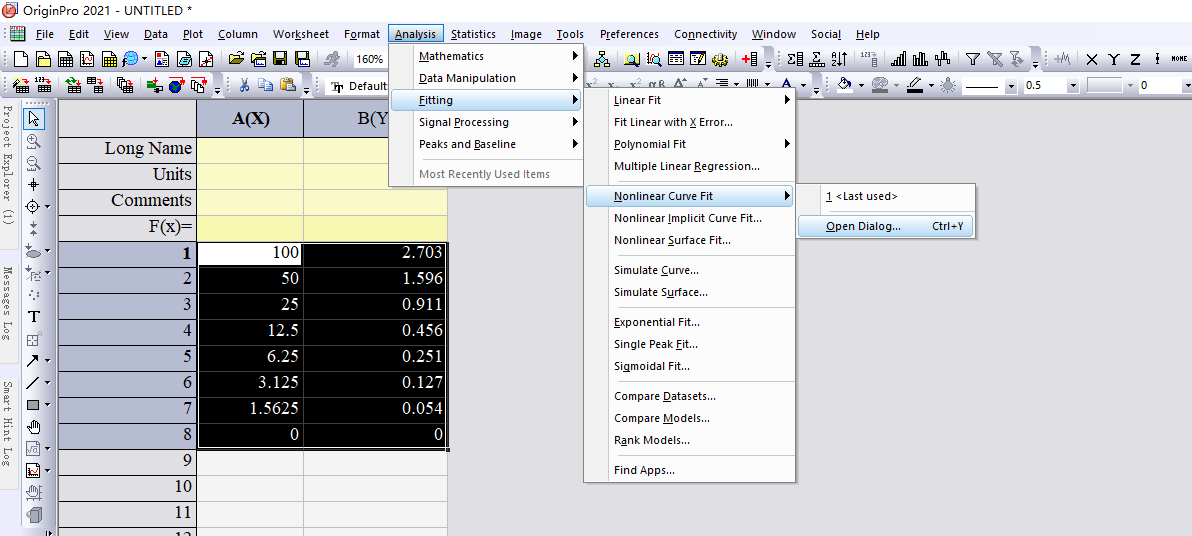Click the Copy icon in toolbar
Screen dimensions: 1192x536
[266, 85]
